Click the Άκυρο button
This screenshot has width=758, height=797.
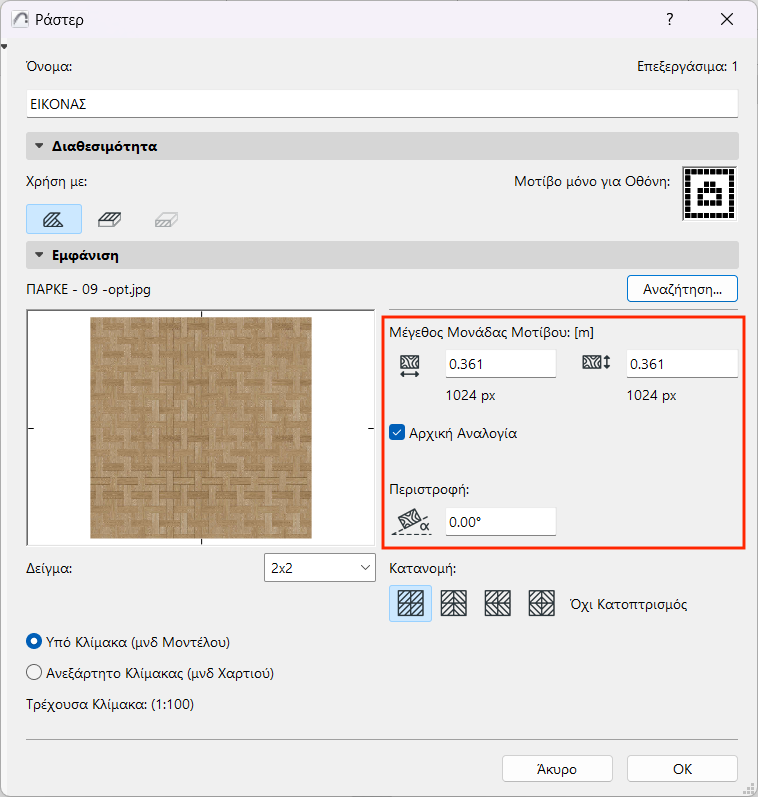click(557, 769)
